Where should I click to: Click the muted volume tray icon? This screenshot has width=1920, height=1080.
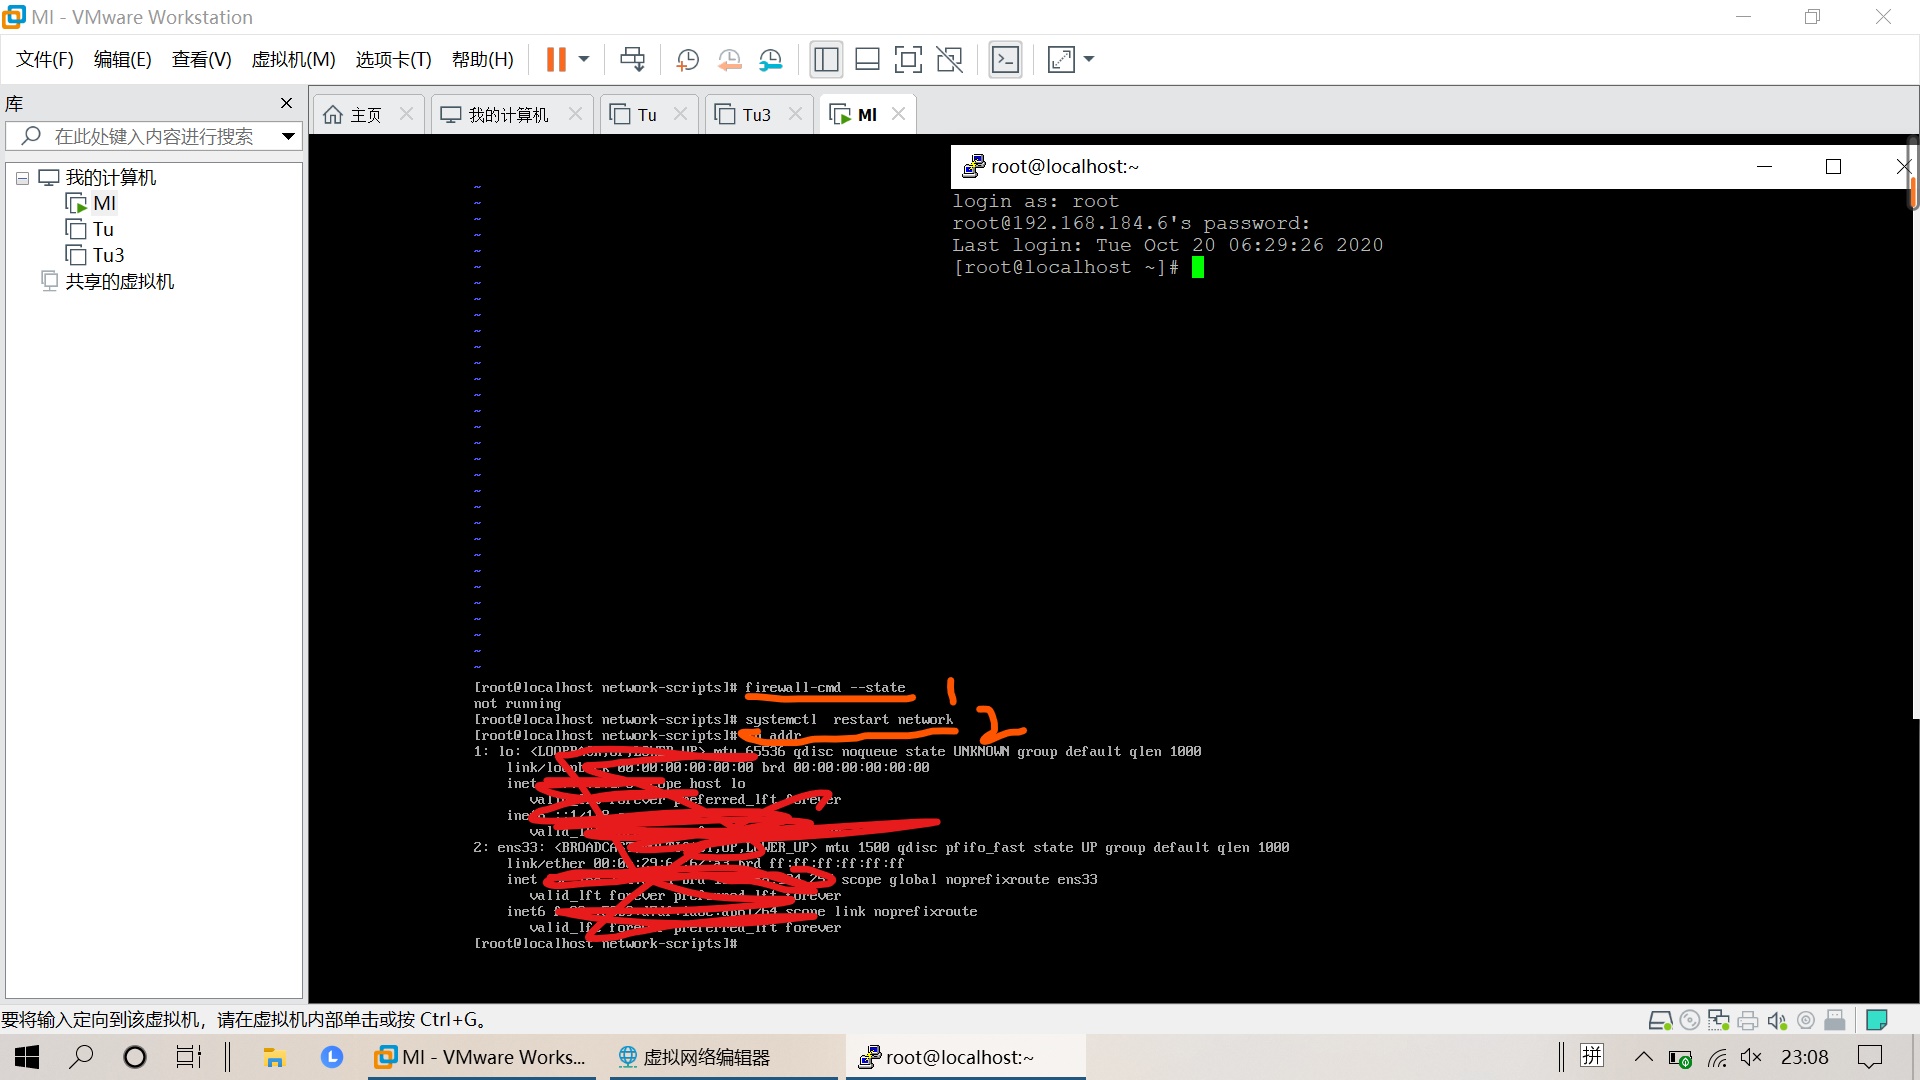(1751, 1058)
